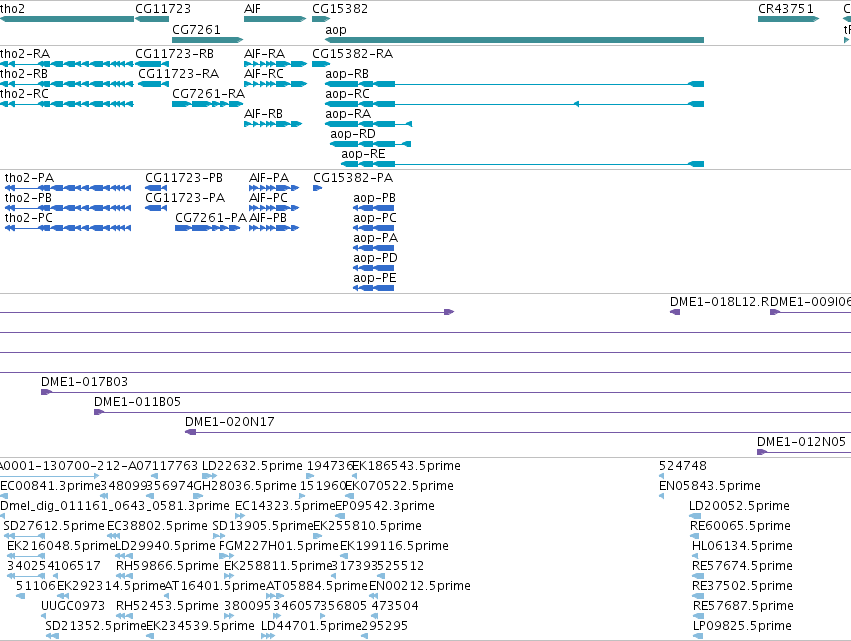Click EST RE60065.5prime
The width and height of the screenshot is (851, 641).
click(x=696, y=536)
